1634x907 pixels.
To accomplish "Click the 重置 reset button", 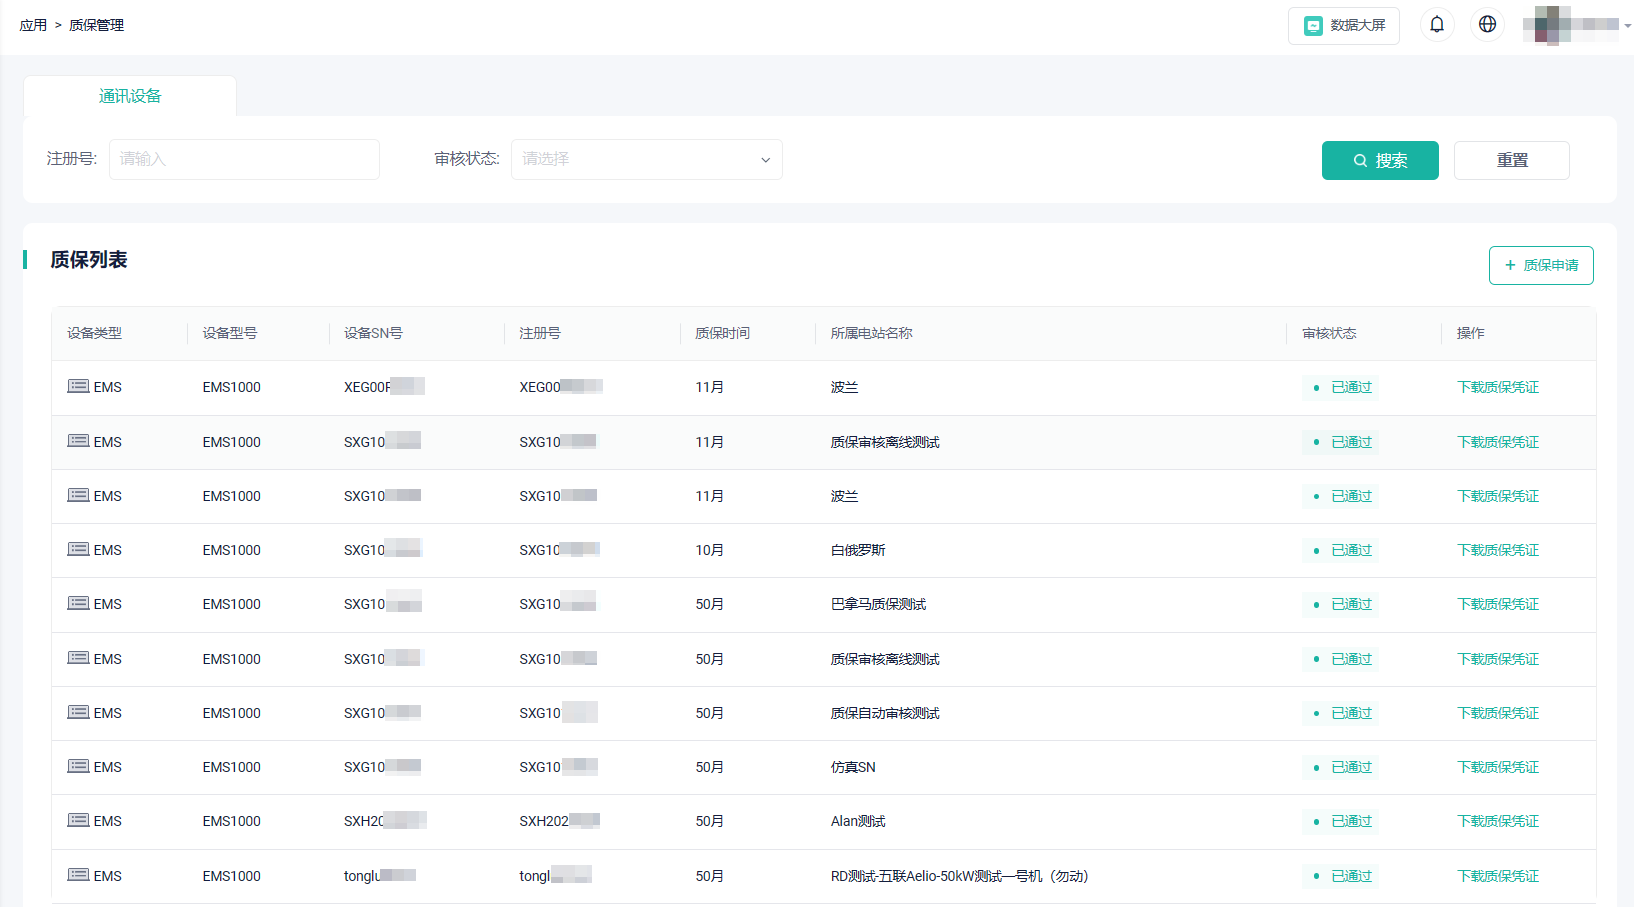I will 1511,160.
